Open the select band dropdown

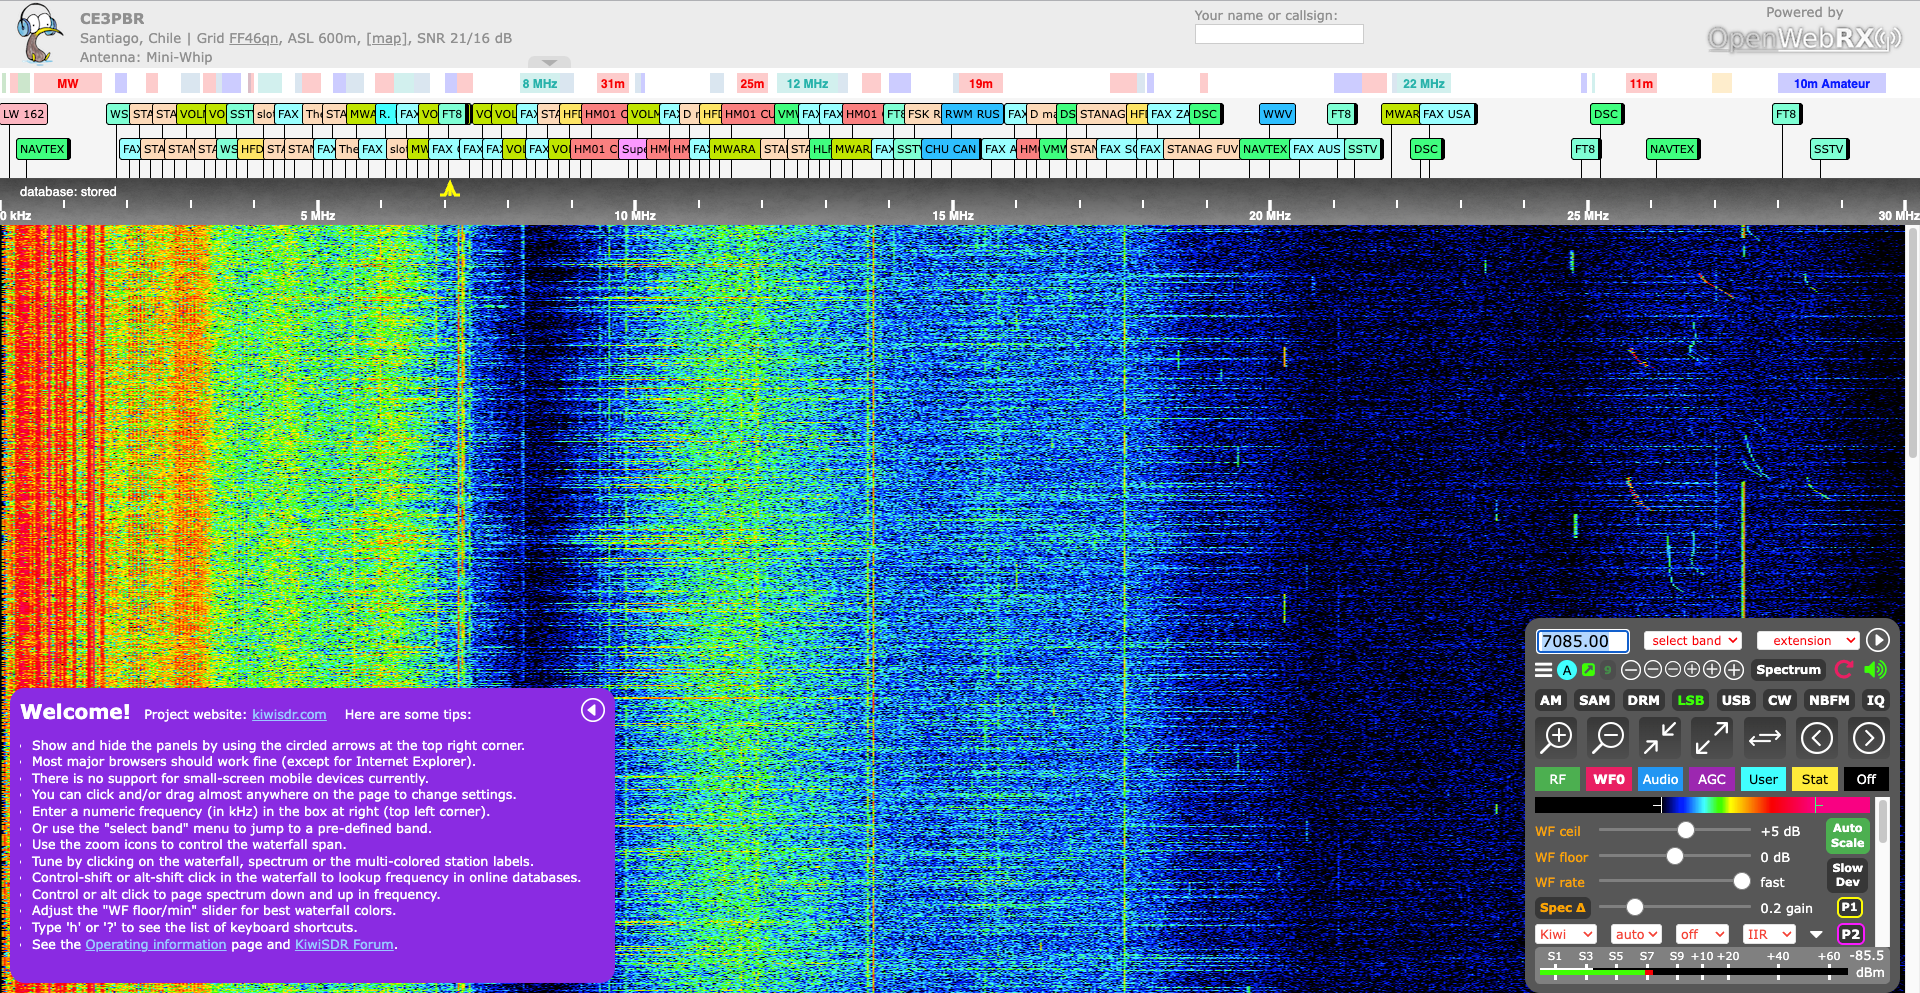1693,641
